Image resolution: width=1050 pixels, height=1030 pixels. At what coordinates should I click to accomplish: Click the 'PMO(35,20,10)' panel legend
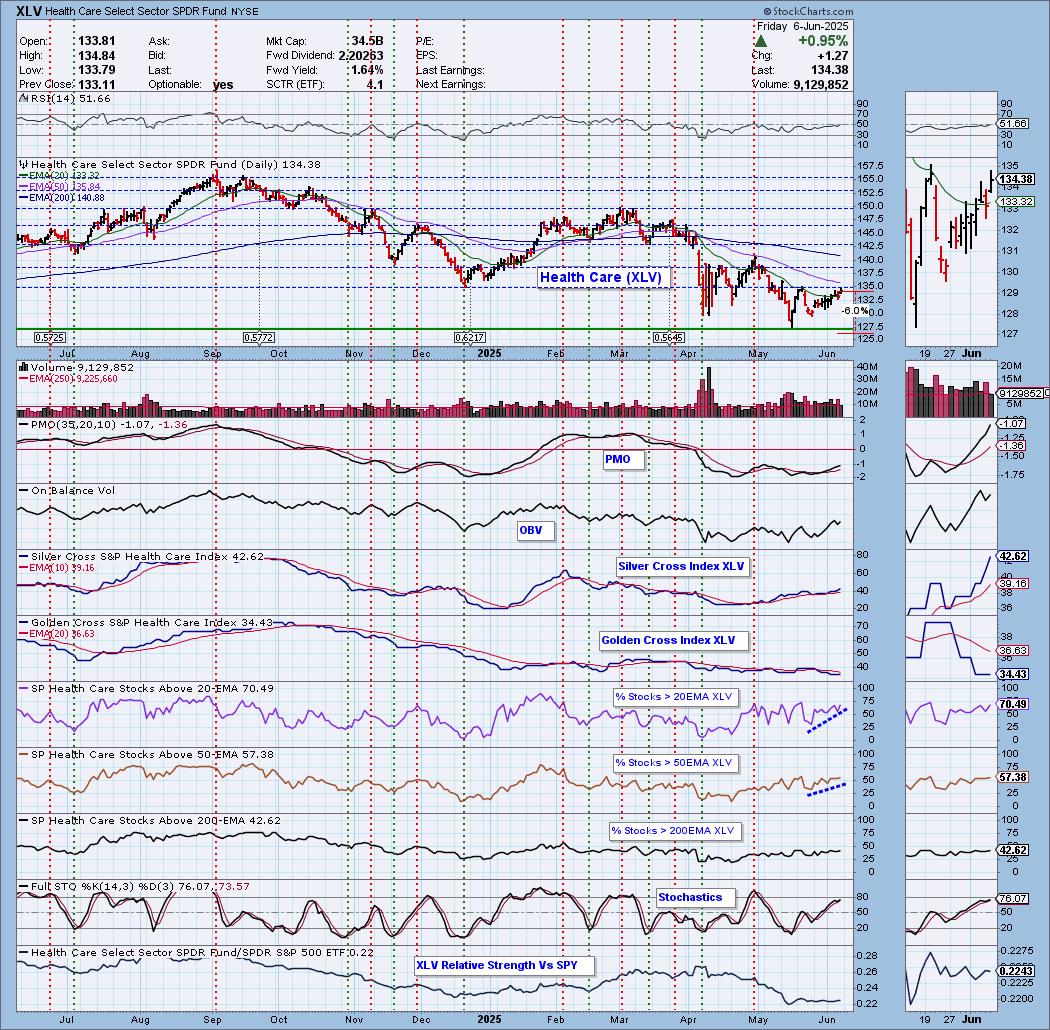point(103,425)
